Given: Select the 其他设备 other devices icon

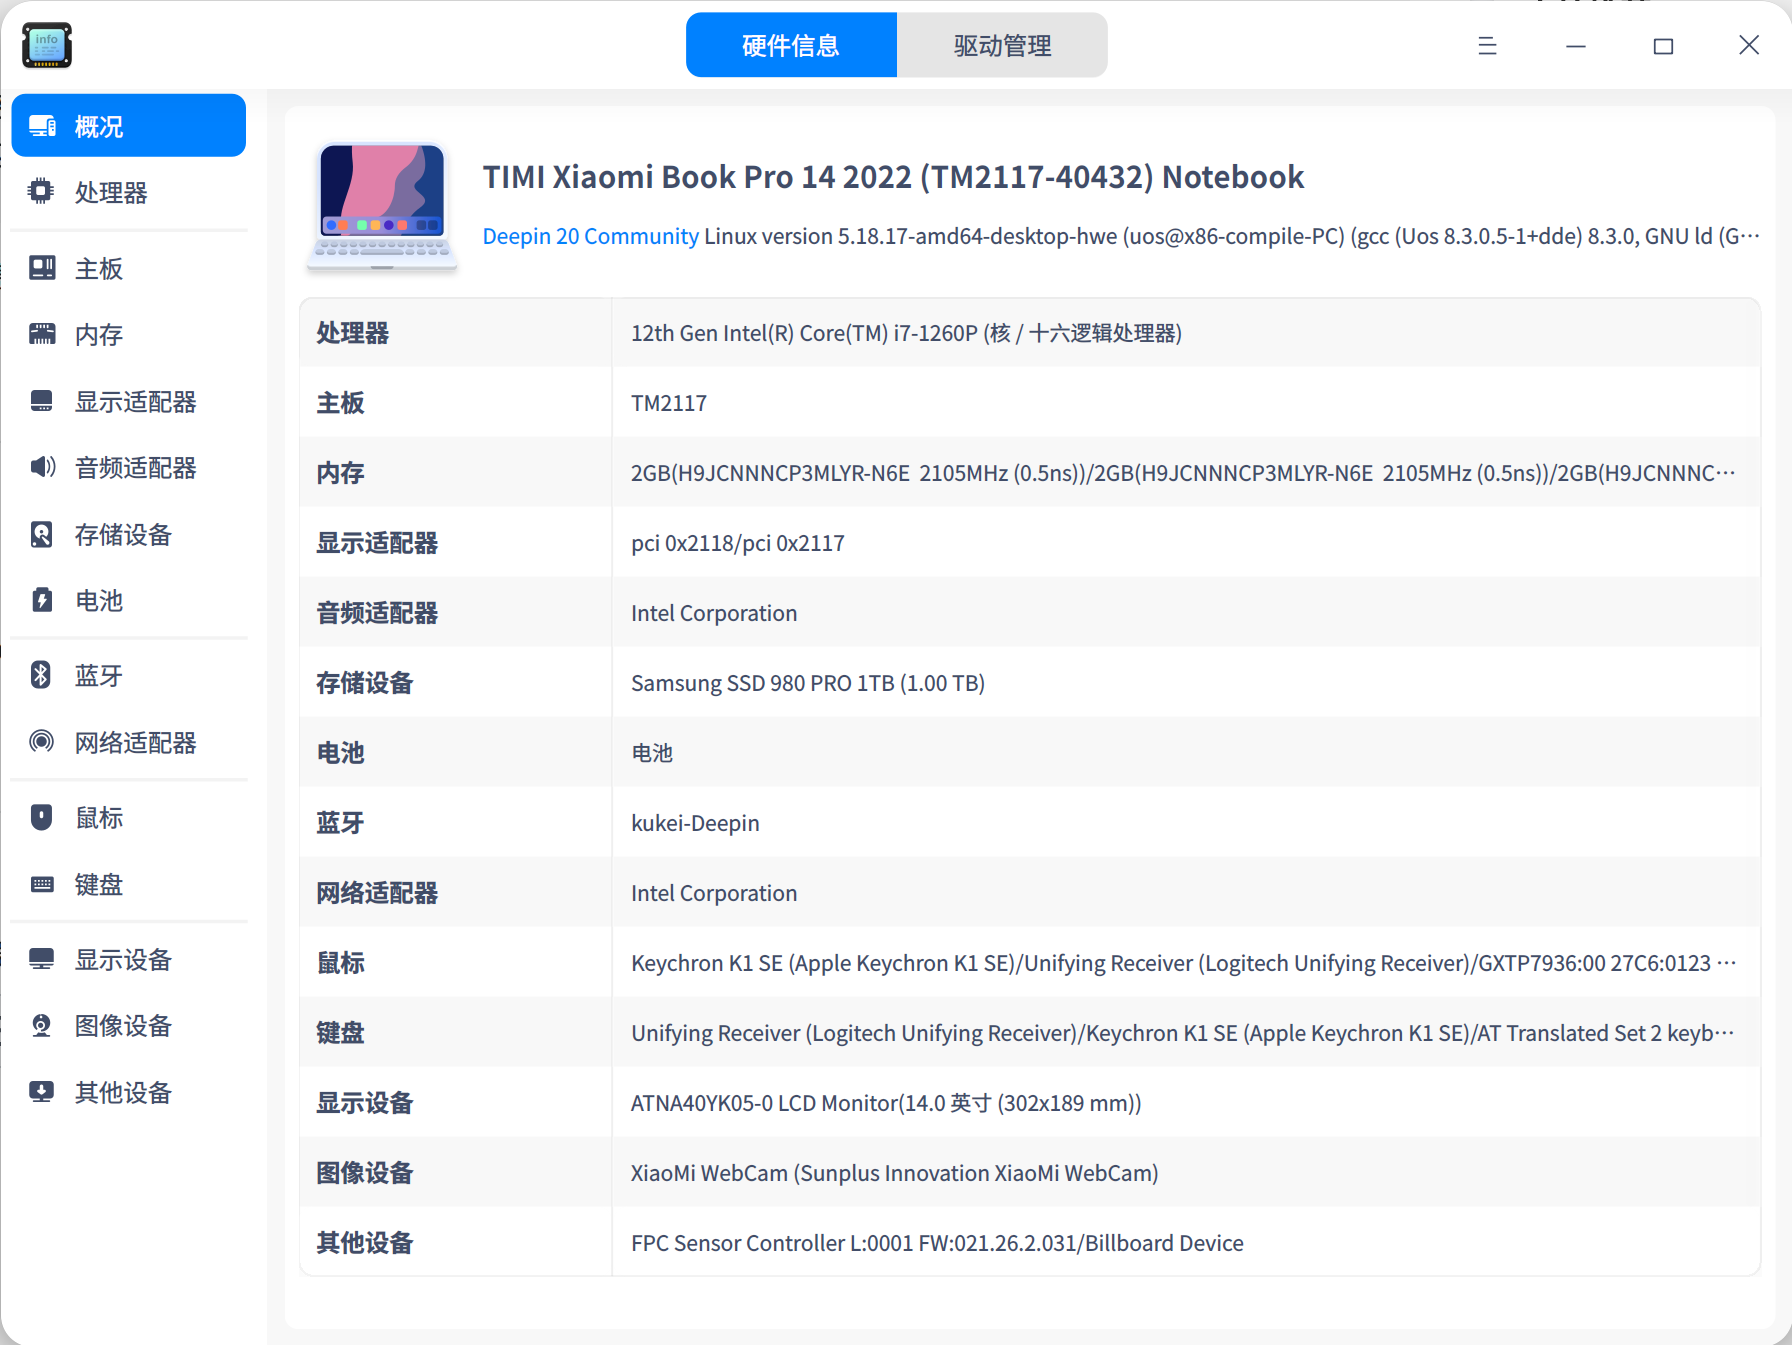Looking at the screenshot, I should [40, 1091].
